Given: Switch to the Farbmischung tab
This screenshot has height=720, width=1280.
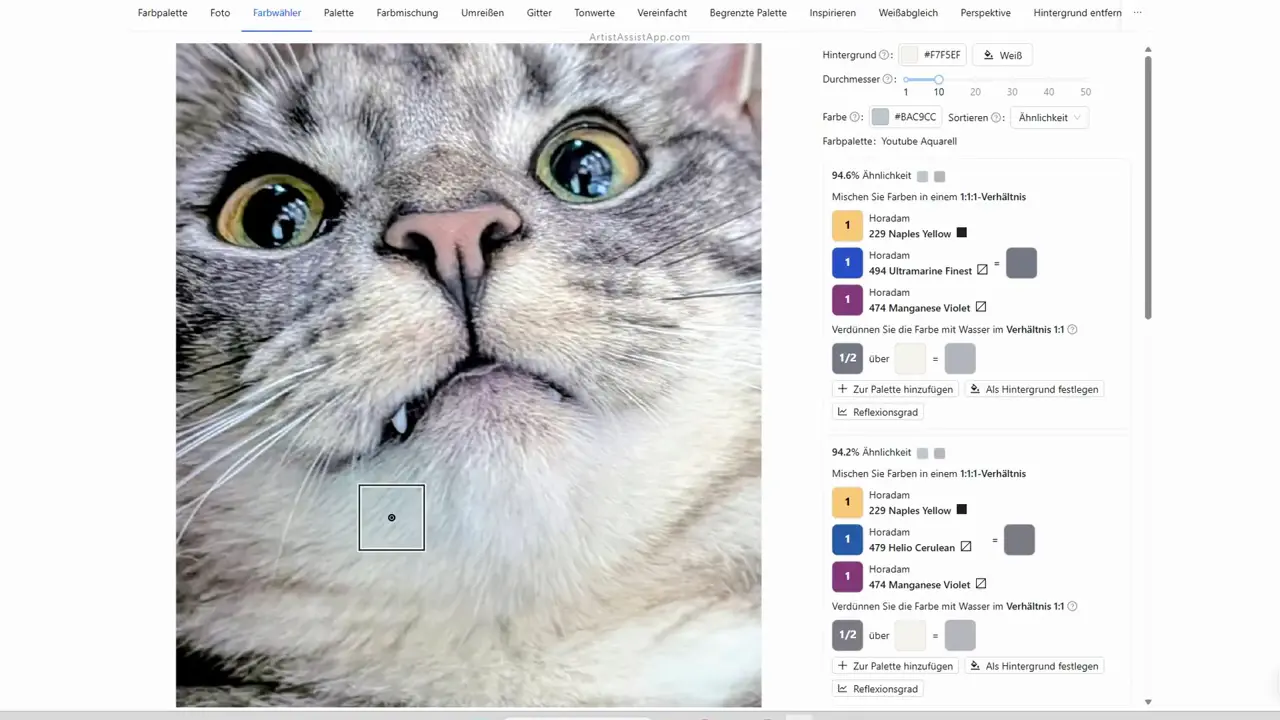Looking at the screenshot, I should (x=406, y=13).
